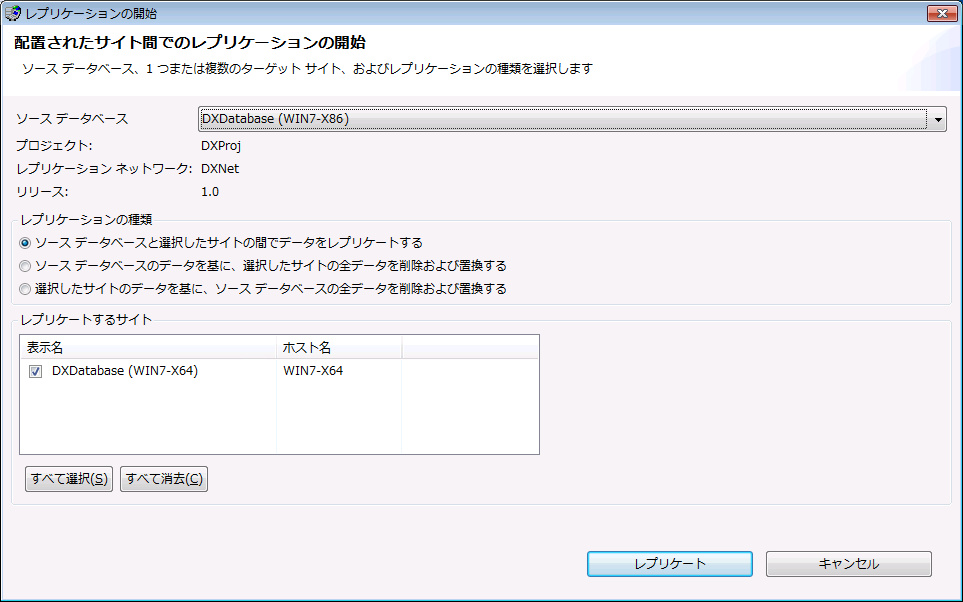963x602 pixels.
Task: Click the dropdown arrow beside DXDatabase (WIN7-X86)
Action: pyautogui.click(x=938, y=119)
